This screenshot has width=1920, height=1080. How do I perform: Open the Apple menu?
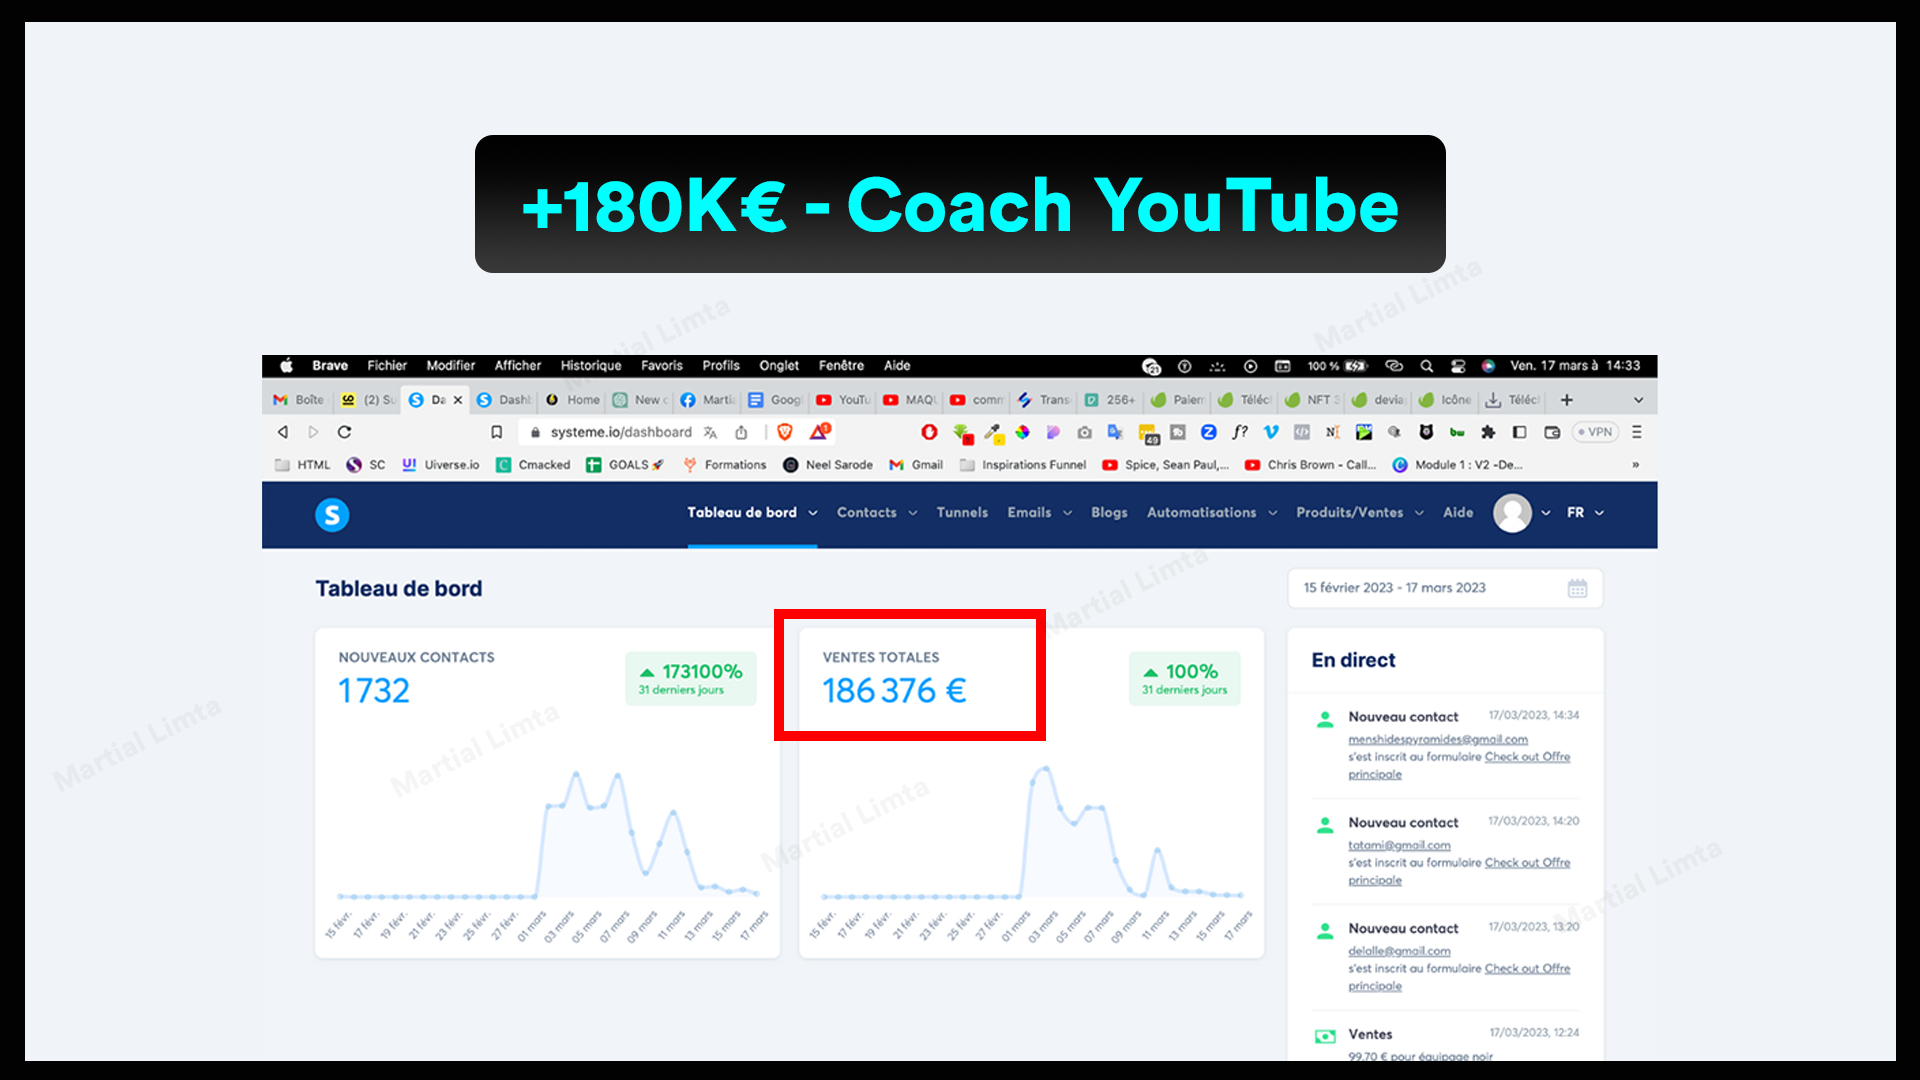pos(286,366)
